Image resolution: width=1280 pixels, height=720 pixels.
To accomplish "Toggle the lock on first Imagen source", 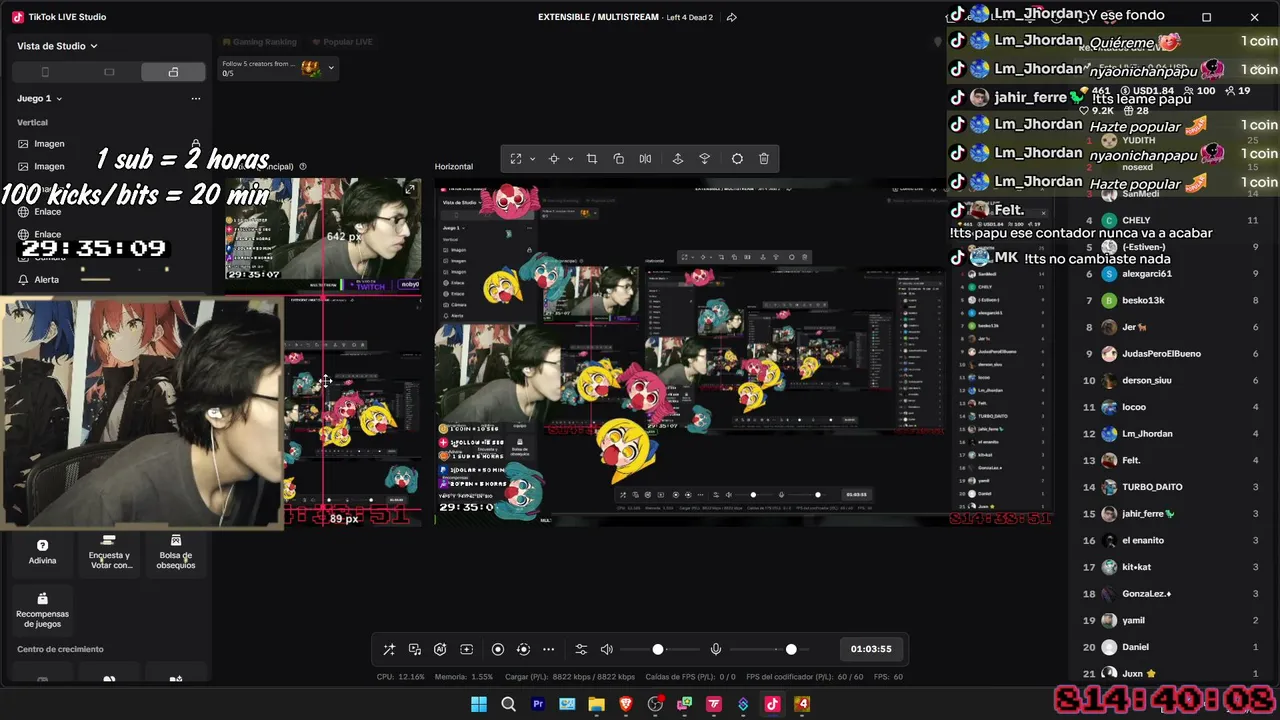I will point(196,144).
